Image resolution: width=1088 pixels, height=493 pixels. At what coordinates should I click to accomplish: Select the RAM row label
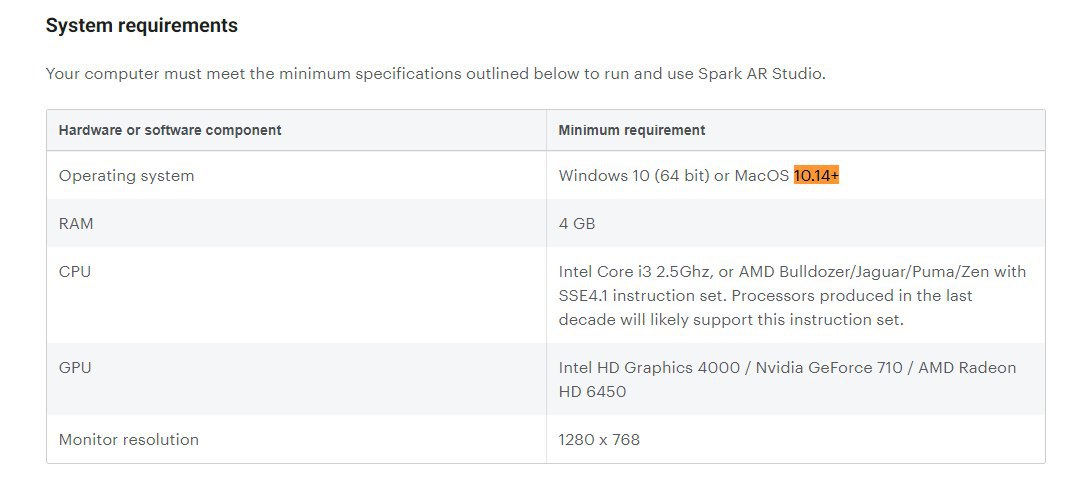coord(76,224)
